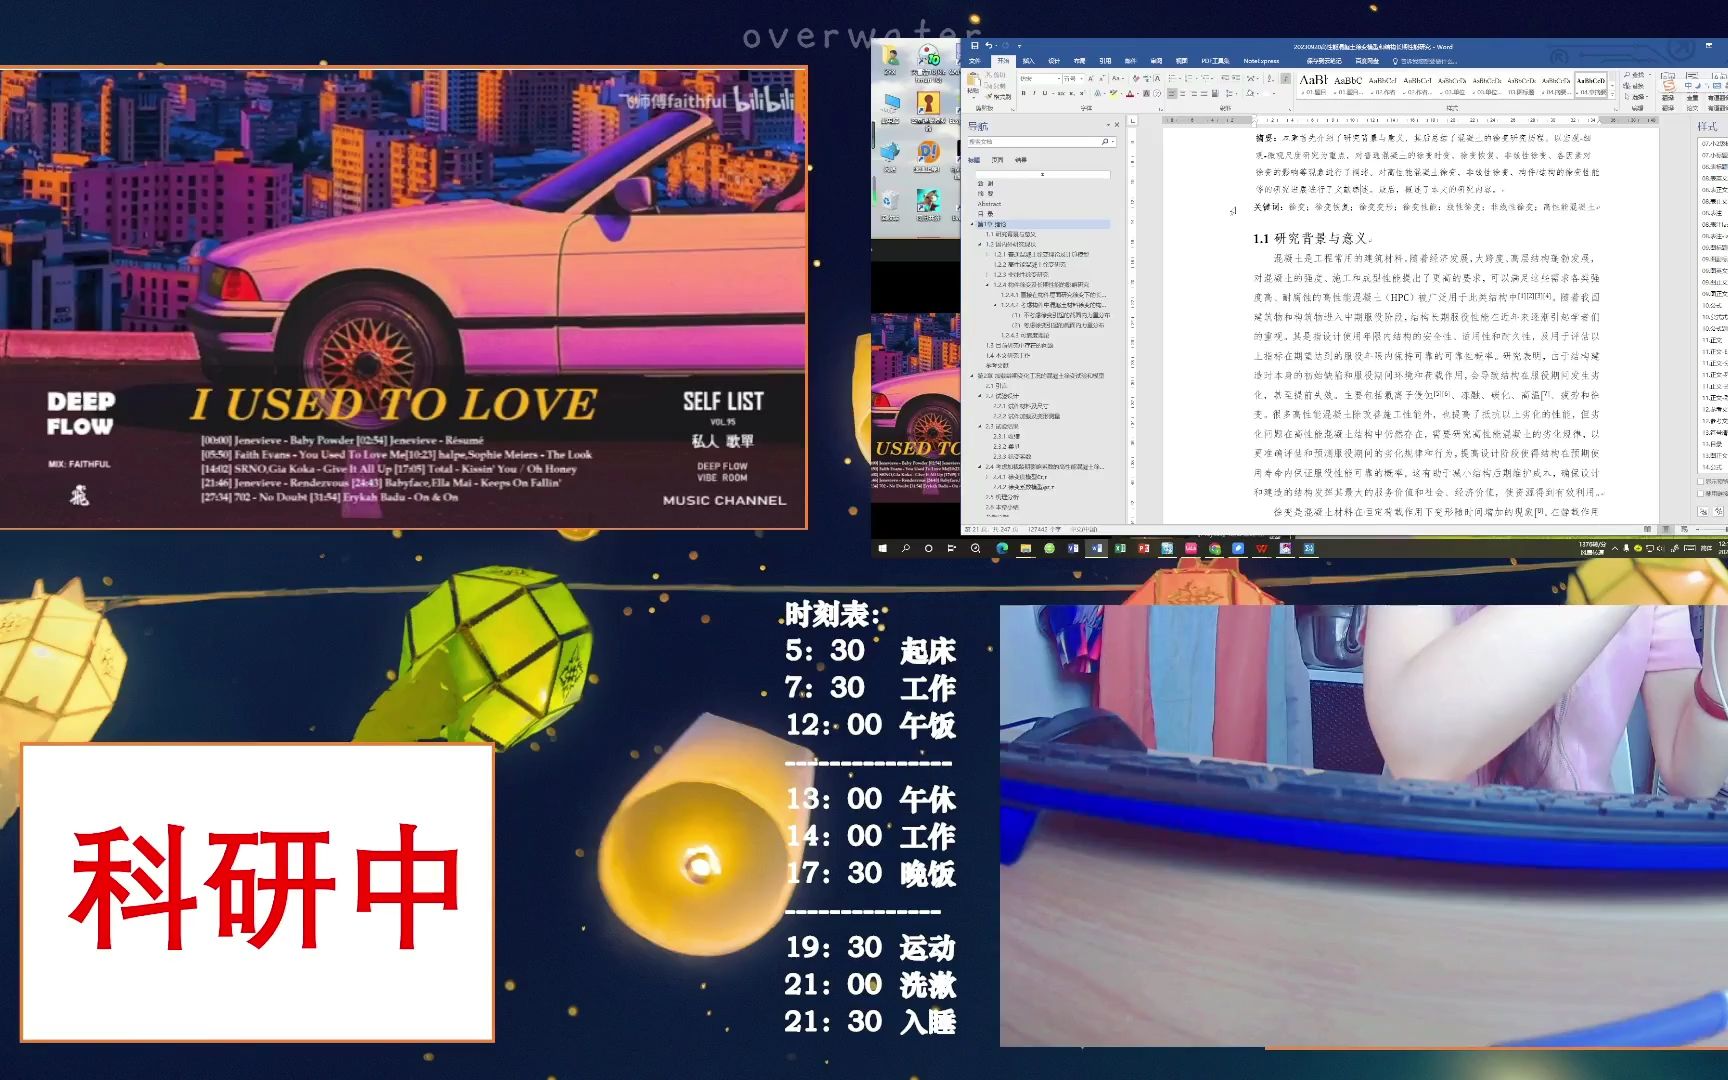The height and width of the screenshot is (1080, 1728).
Task: Open the font size dropdown
Action: tap(1082, 77)
